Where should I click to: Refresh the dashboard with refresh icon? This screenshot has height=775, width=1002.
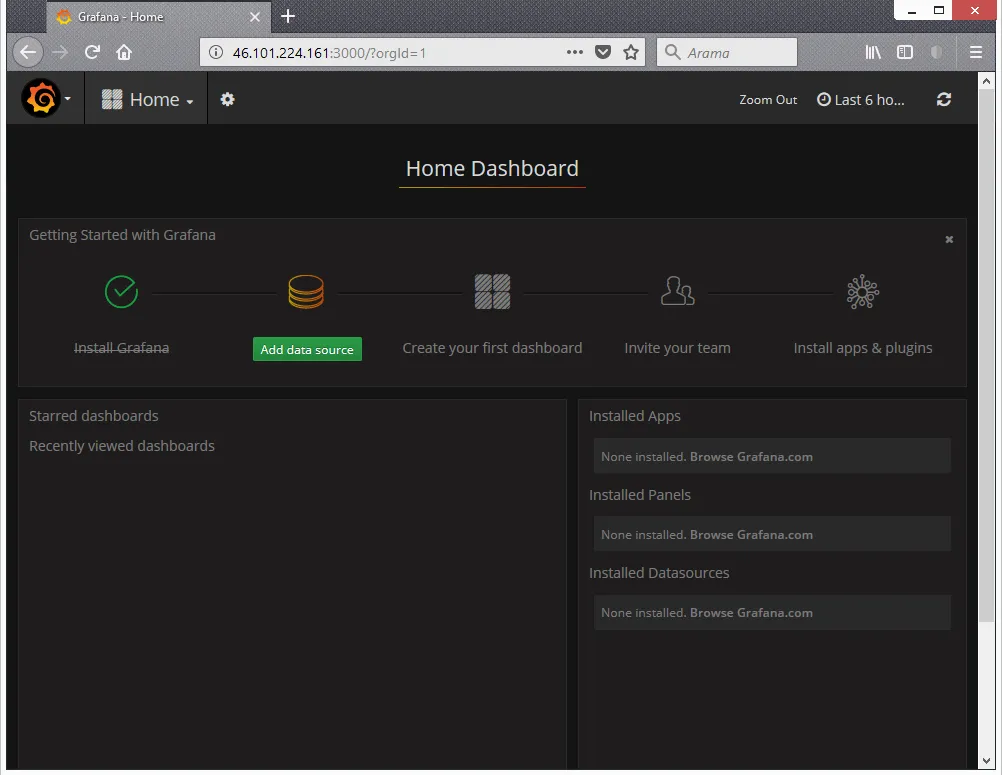click(x=944, y=99)
